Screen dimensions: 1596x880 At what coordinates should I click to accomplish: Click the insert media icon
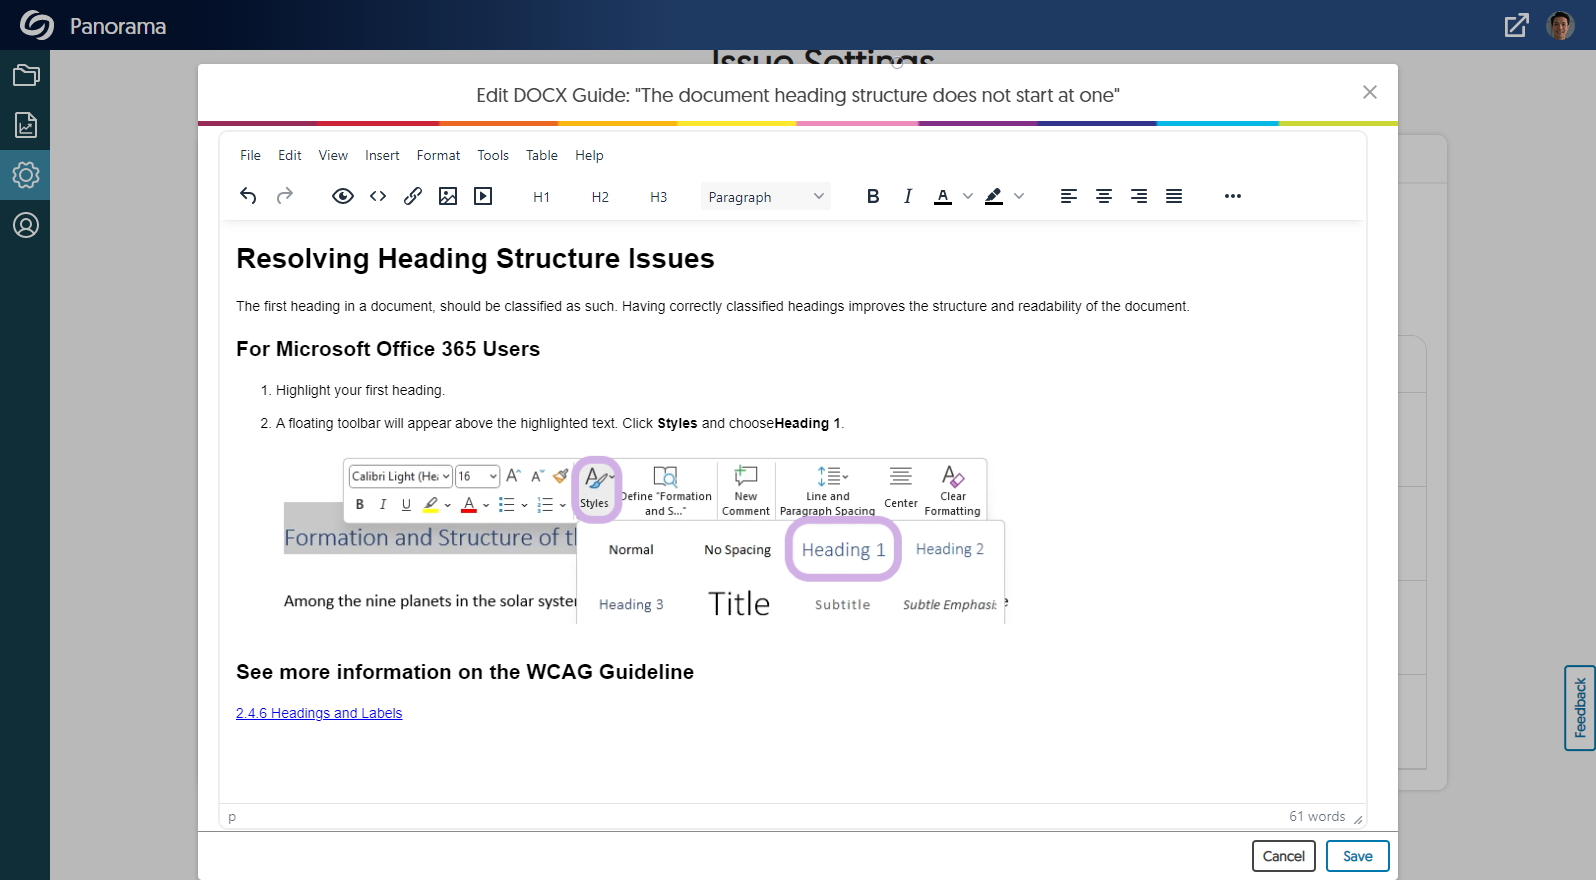[483, 196]
